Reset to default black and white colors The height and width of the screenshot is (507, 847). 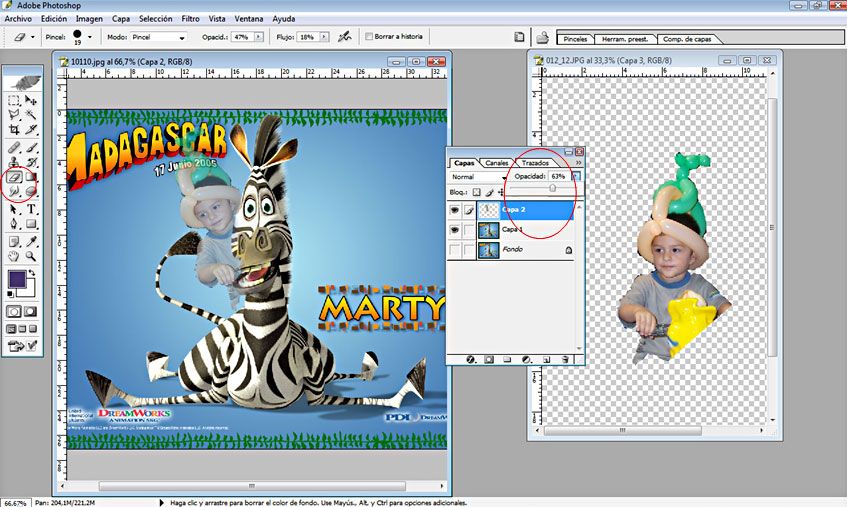pos(10,294)
